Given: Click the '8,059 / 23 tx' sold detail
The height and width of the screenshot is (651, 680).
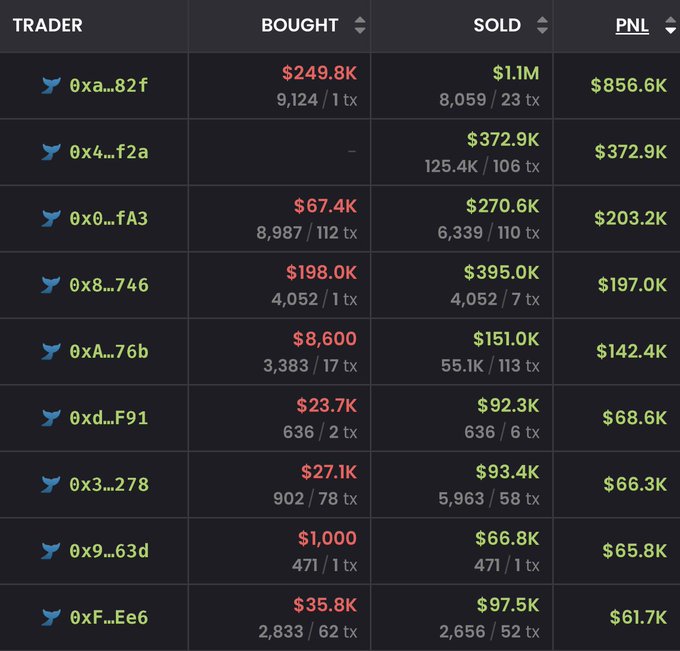Looking at the screenshot, I should (x=489, y=100).
